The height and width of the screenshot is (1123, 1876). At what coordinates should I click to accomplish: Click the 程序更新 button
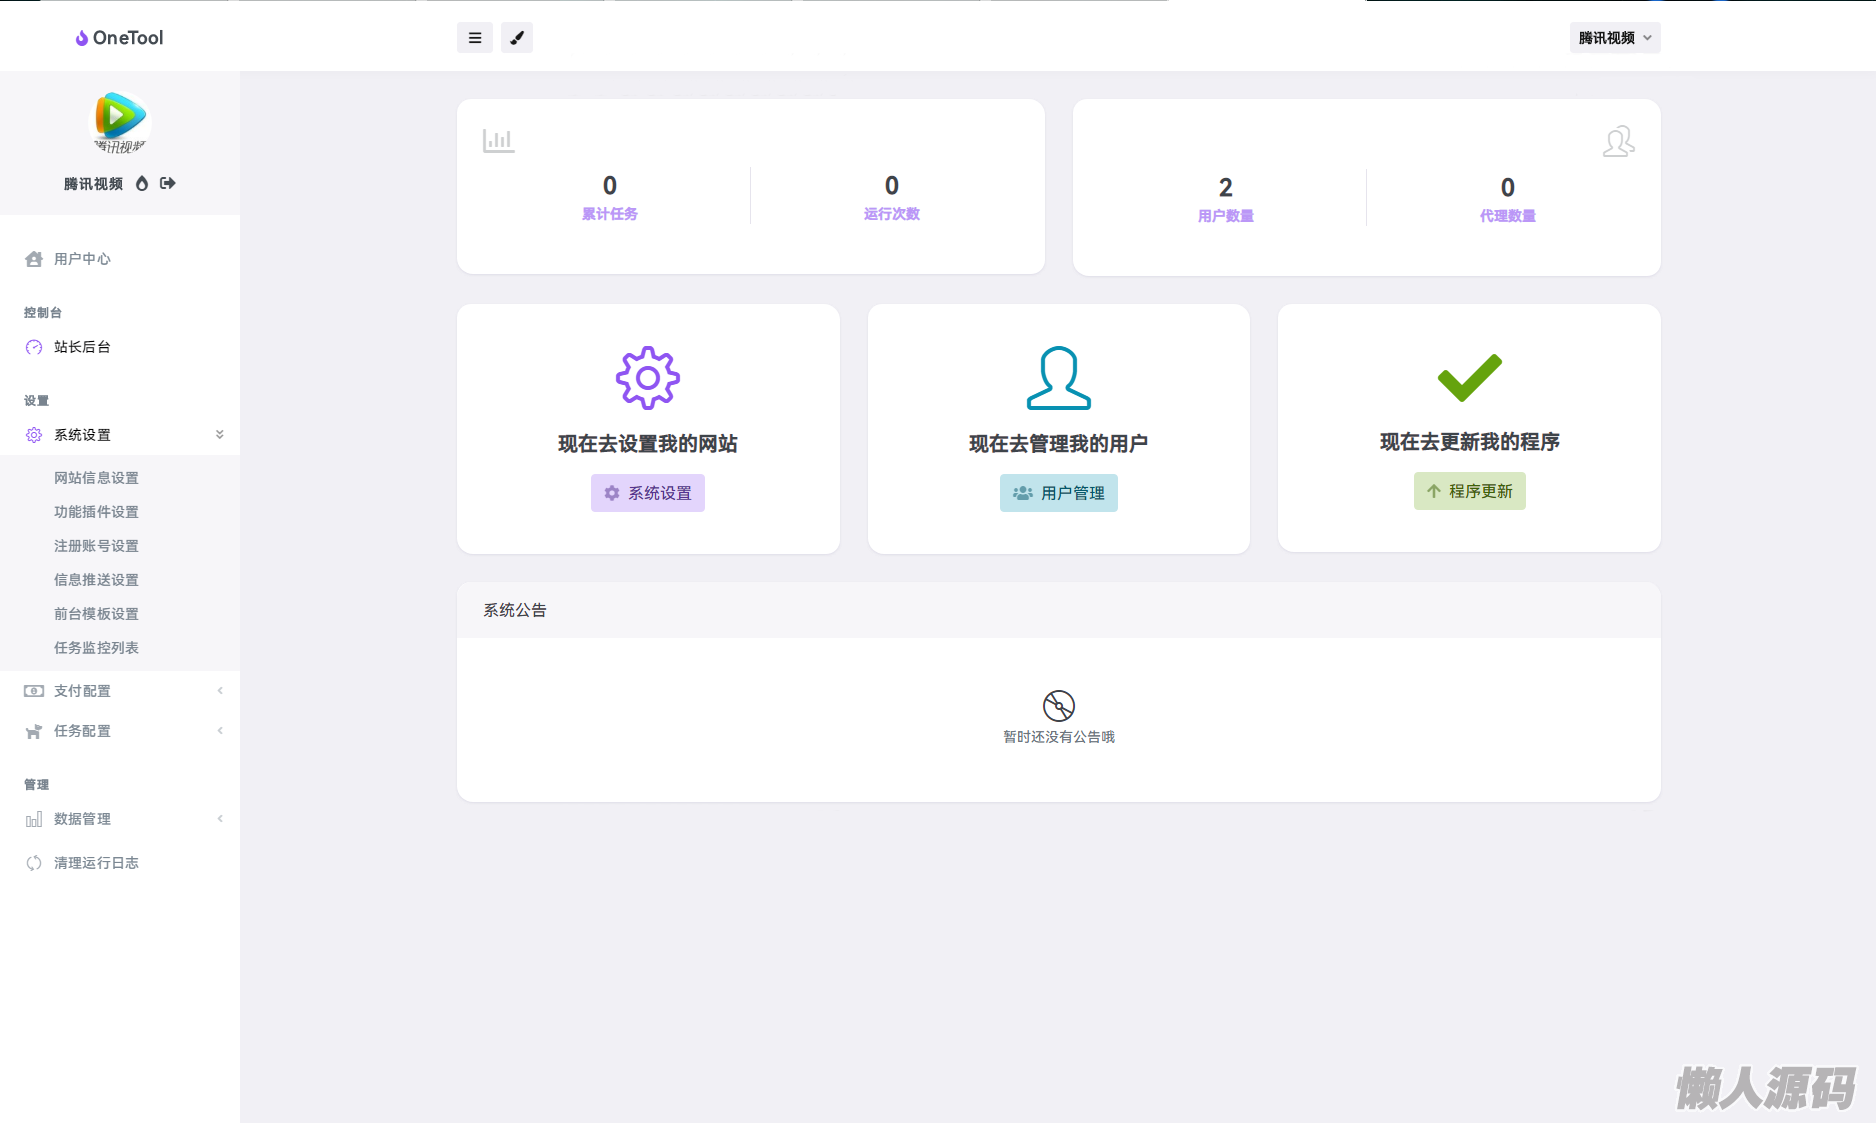click(1470, 491)
